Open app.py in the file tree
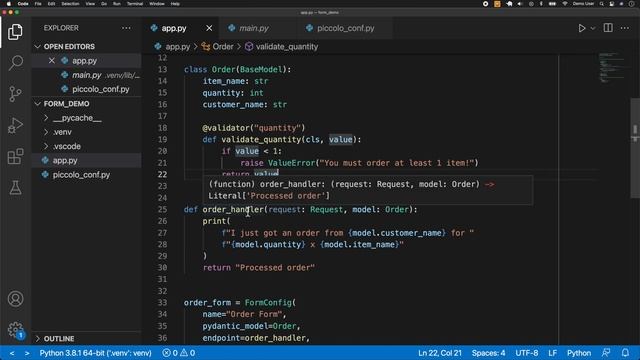The height and width of the screenshot is (360, 640). pos(65,160)
